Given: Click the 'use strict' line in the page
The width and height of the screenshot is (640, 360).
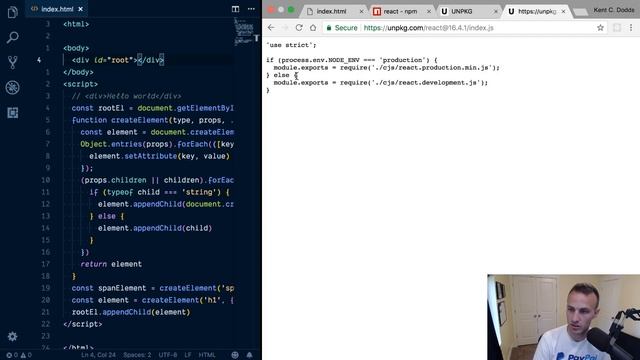Looking at the screenshot, I should point(291,45).
